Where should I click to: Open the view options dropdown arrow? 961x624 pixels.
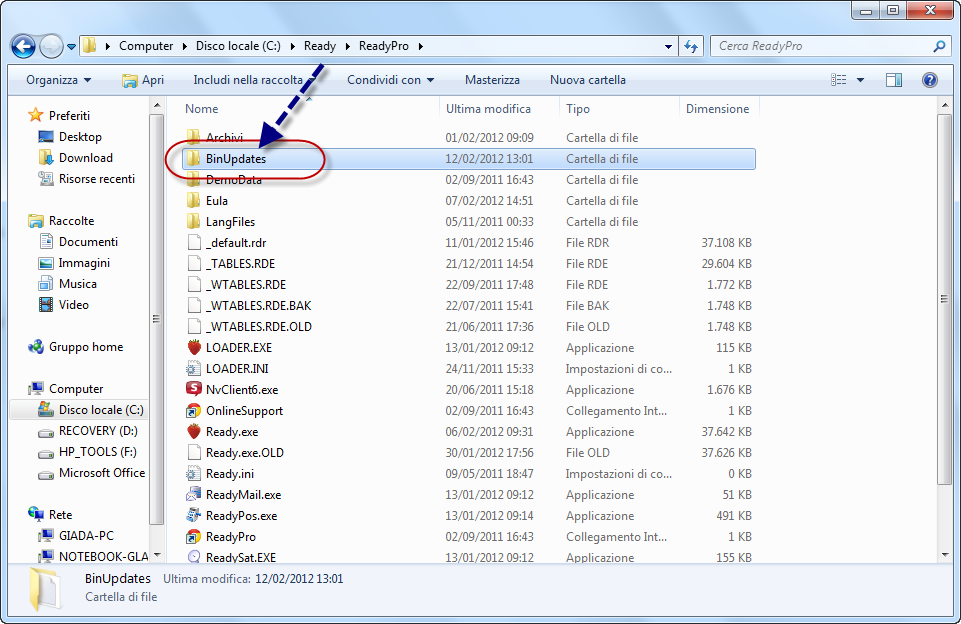[860, 80]
